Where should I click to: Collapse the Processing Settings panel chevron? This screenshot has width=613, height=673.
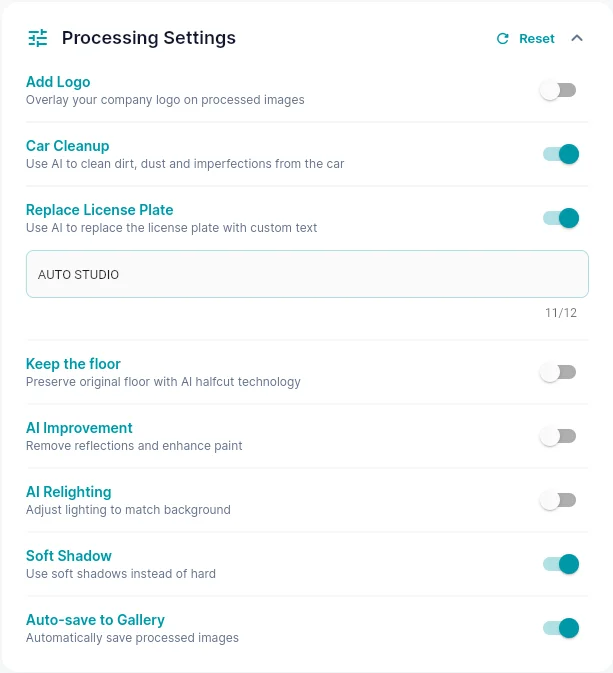(x=577, y=38)
